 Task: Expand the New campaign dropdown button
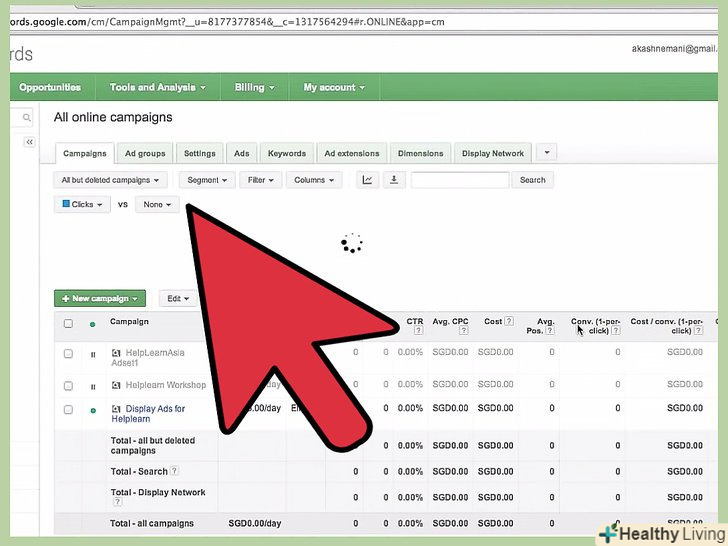click(100, 299)
